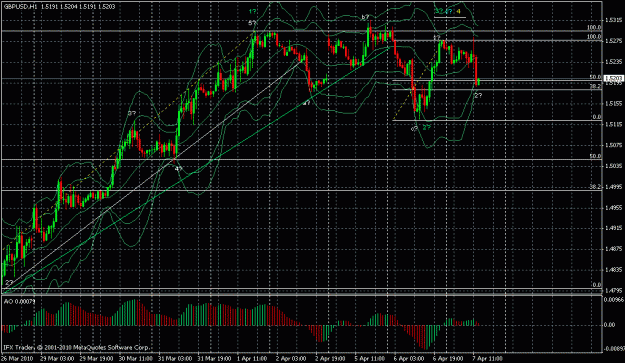Click the 1.4875 price scale label
The image size is (625, 363).
[x=613, y=249]
